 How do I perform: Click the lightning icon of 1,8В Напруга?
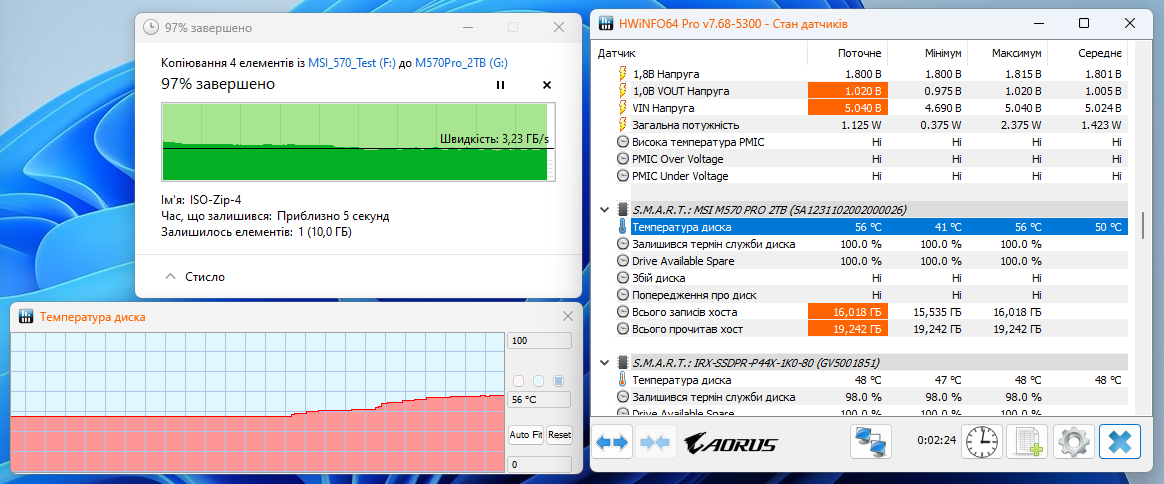point(623,74)
